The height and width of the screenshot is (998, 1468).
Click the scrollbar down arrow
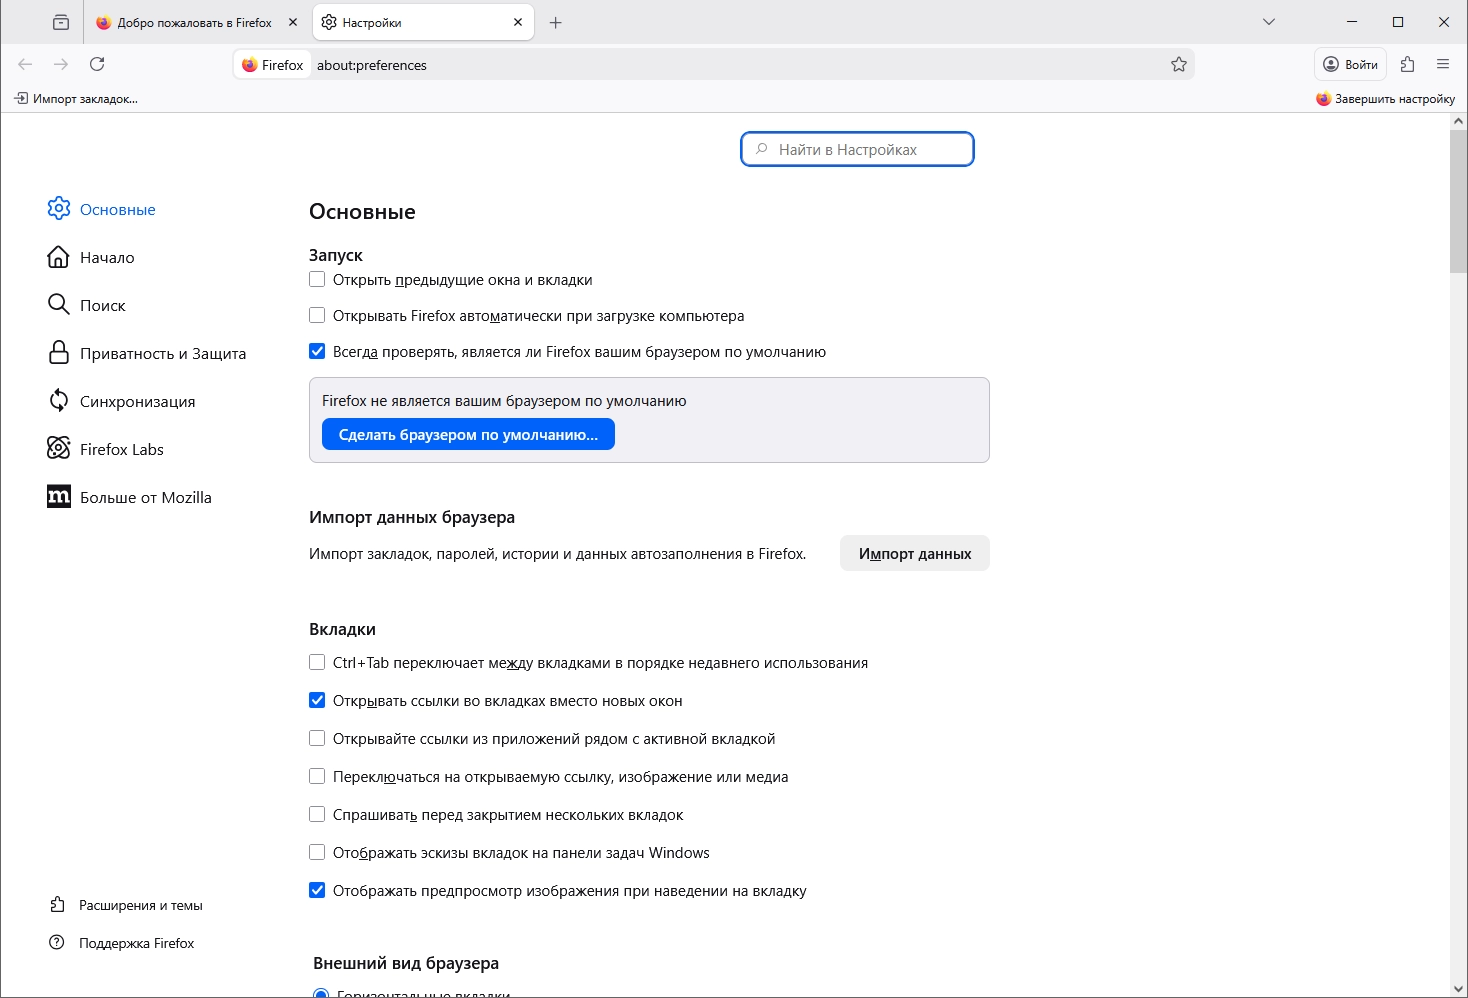[x=1458, y=988]
